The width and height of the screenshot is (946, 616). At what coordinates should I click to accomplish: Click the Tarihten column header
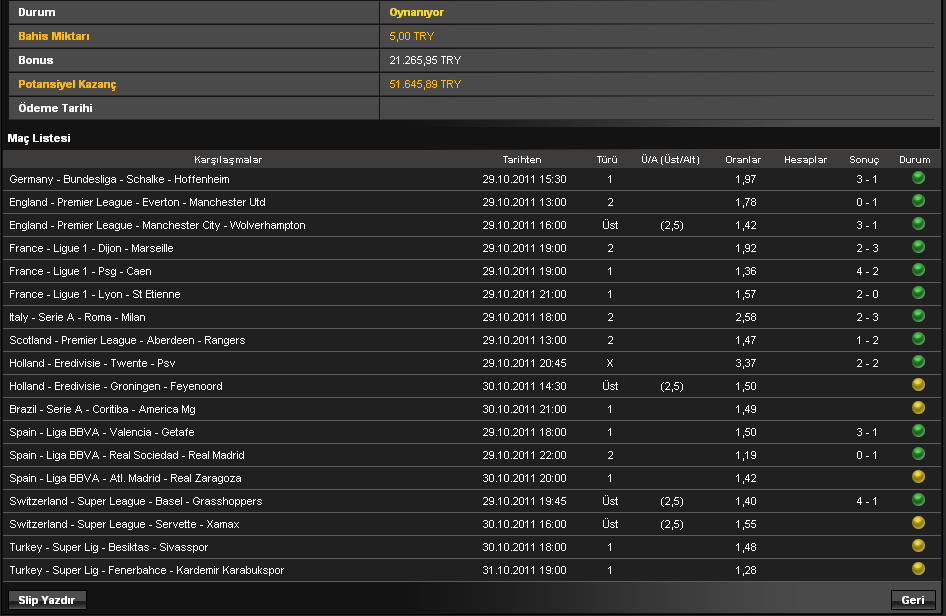[522, 159]
